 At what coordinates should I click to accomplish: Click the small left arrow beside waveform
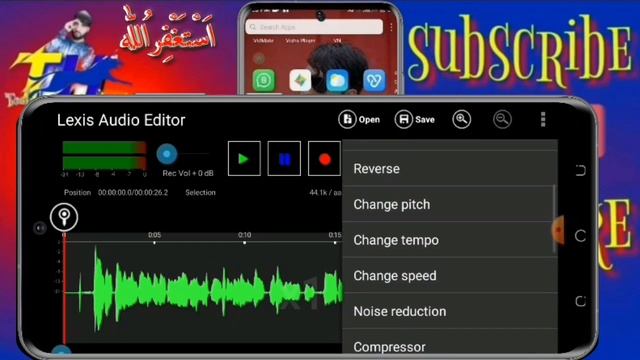[40, 228]
